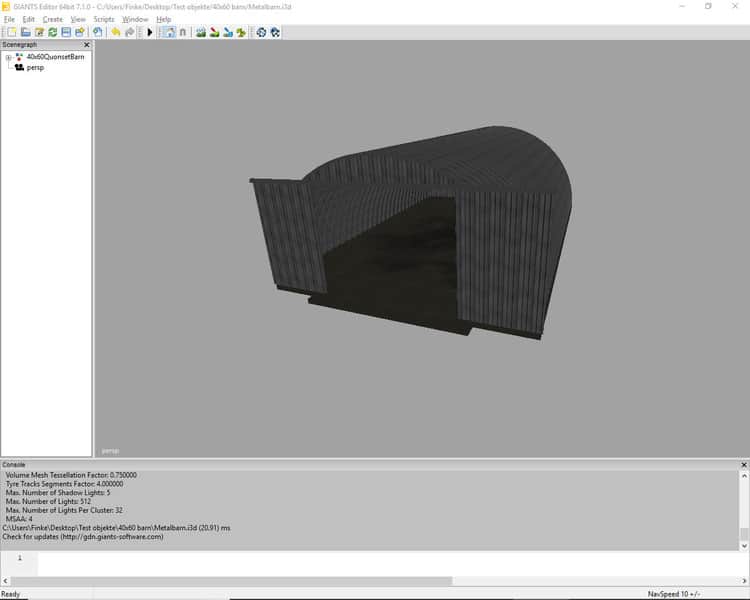Image resolution: width=750 pixels, height=600 pixels.
Task: Open the Scripts menu
Action: 104,19
